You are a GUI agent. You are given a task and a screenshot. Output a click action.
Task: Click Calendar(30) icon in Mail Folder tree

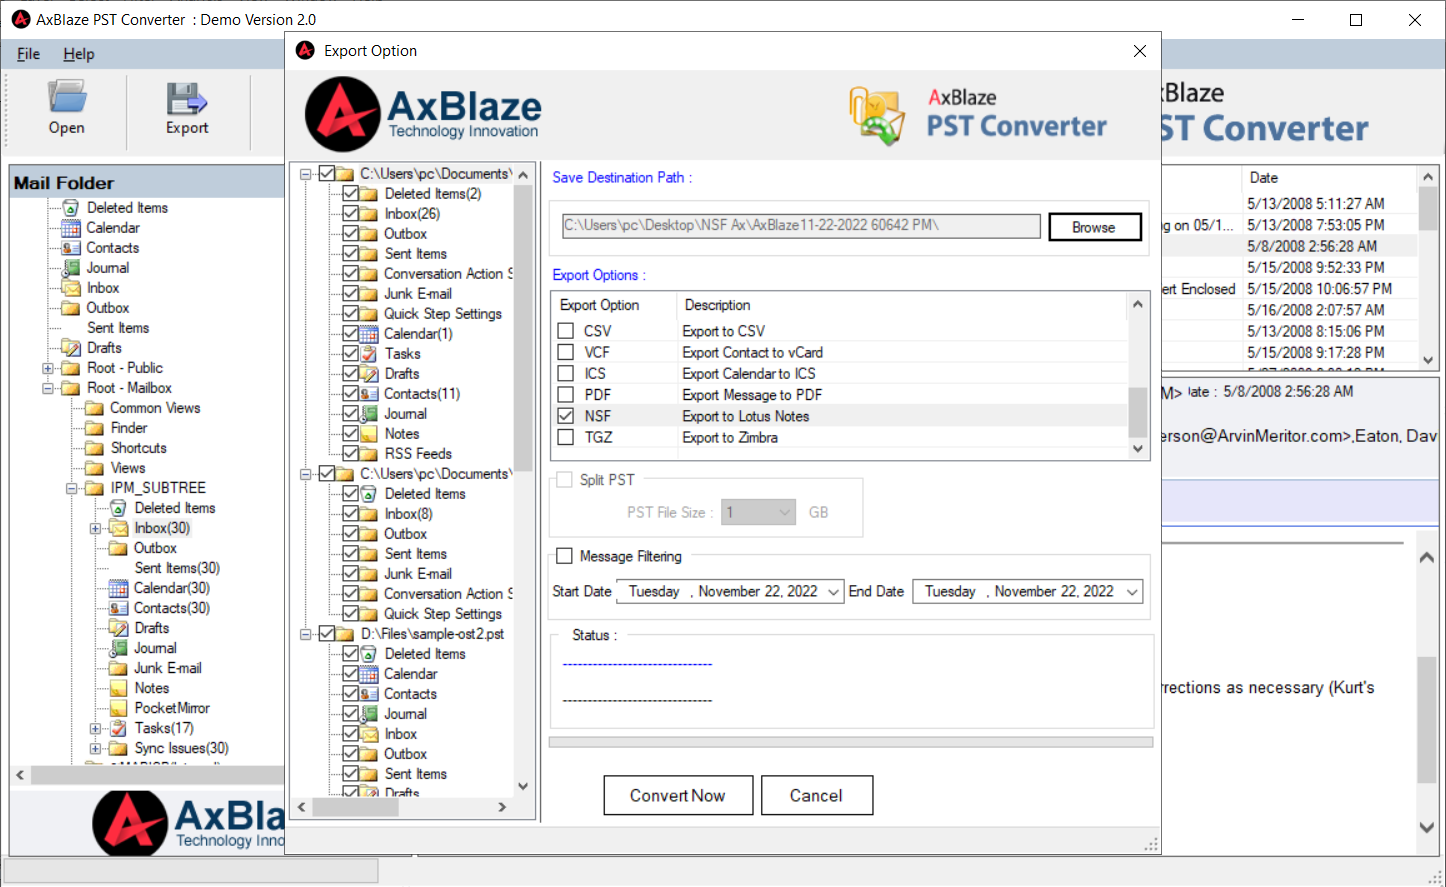(119, 588)
